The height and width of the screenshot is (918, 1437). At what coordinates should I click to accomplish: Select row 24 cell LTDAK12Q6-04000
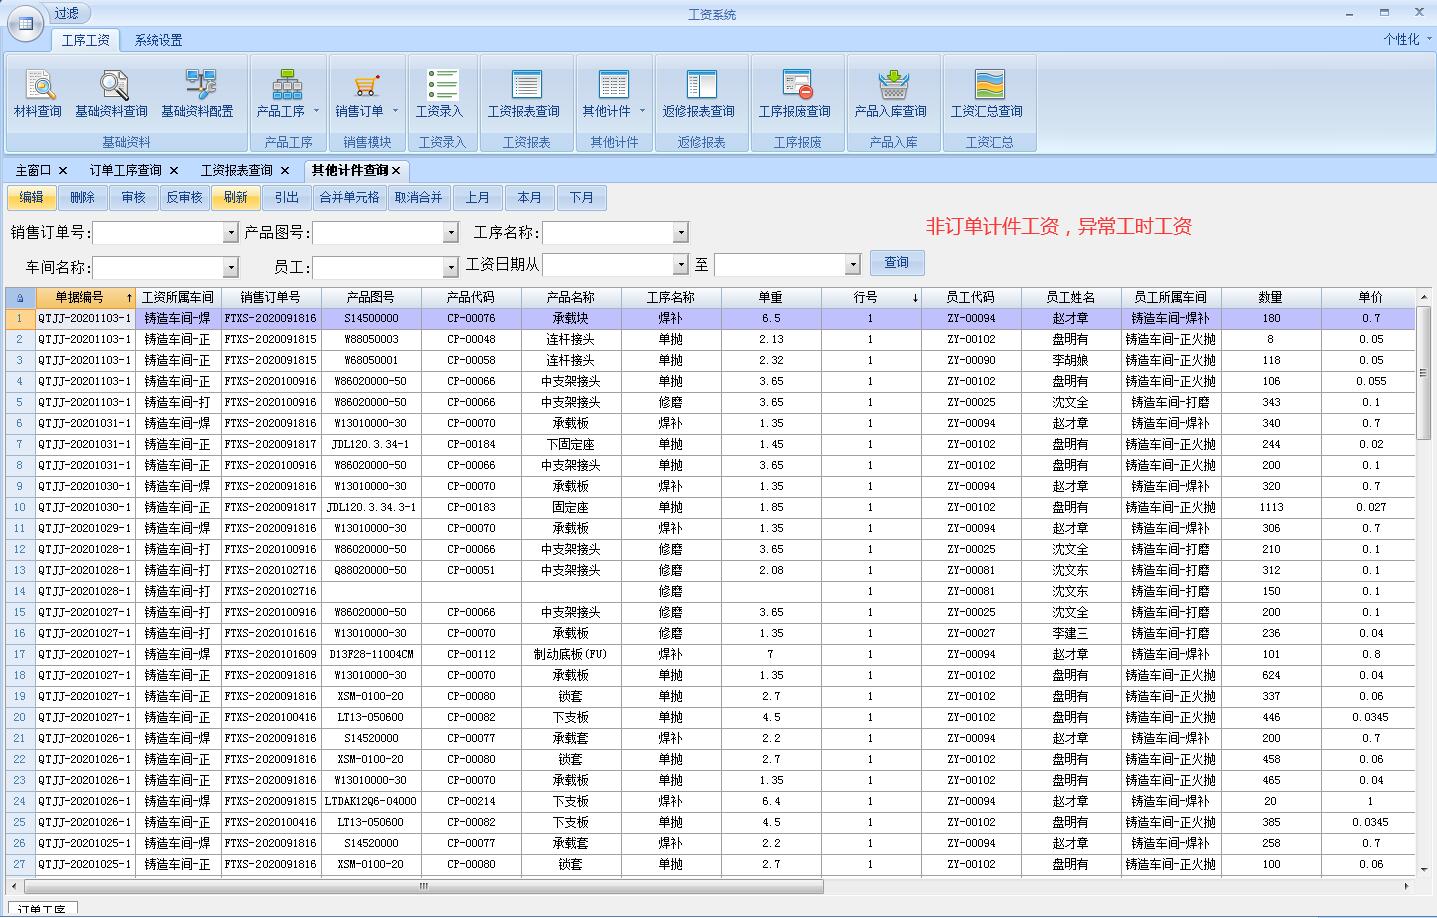(x=371, y=802)
